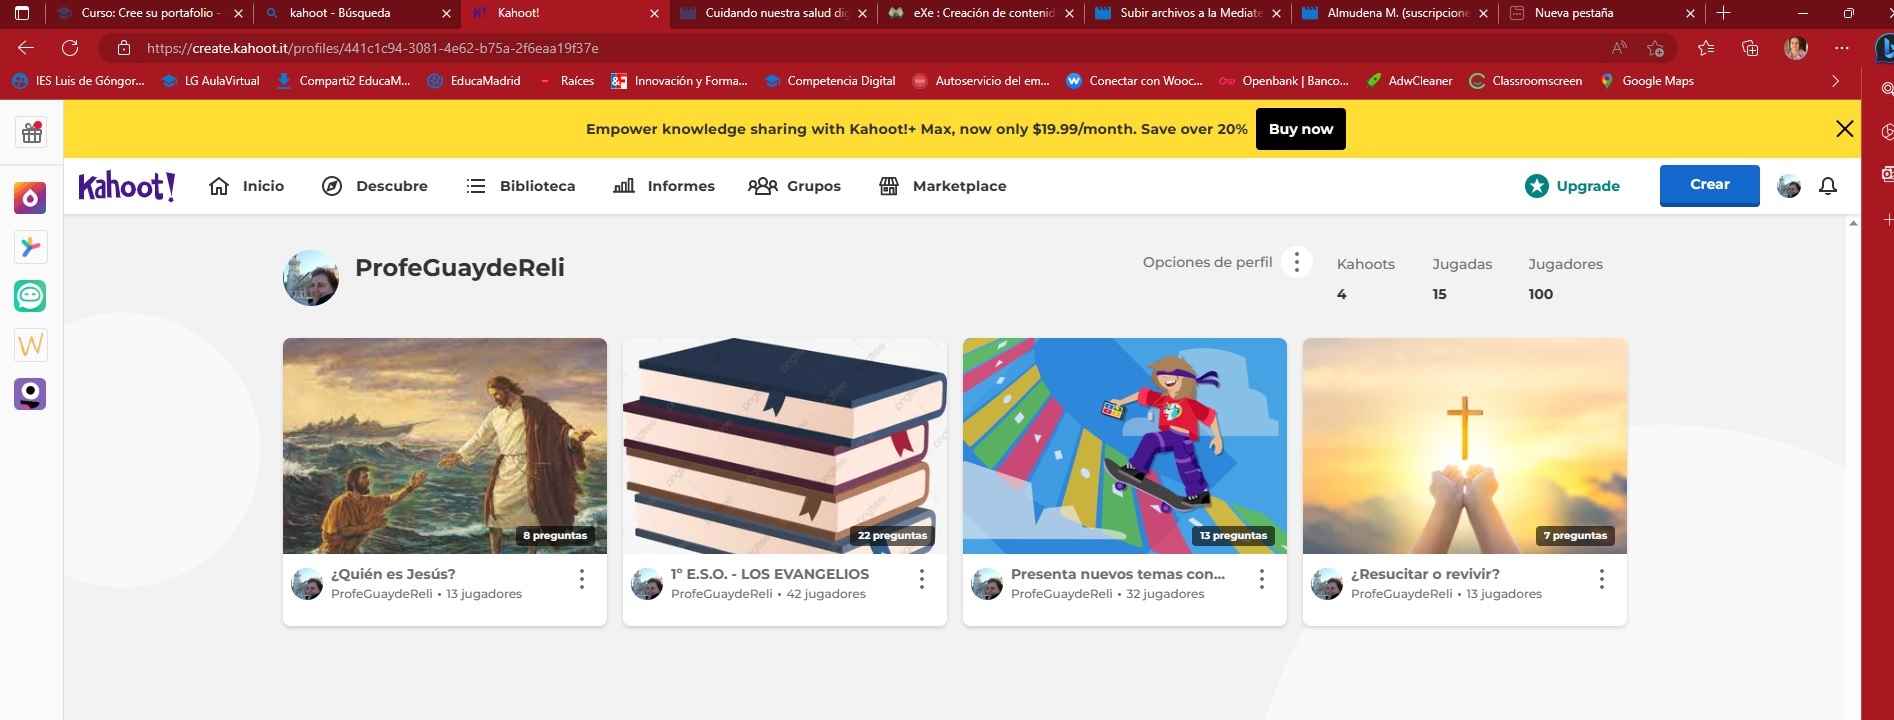
Task: Open Opciones de perfil three-dot menu
Action: click(x=1297, y=262)
